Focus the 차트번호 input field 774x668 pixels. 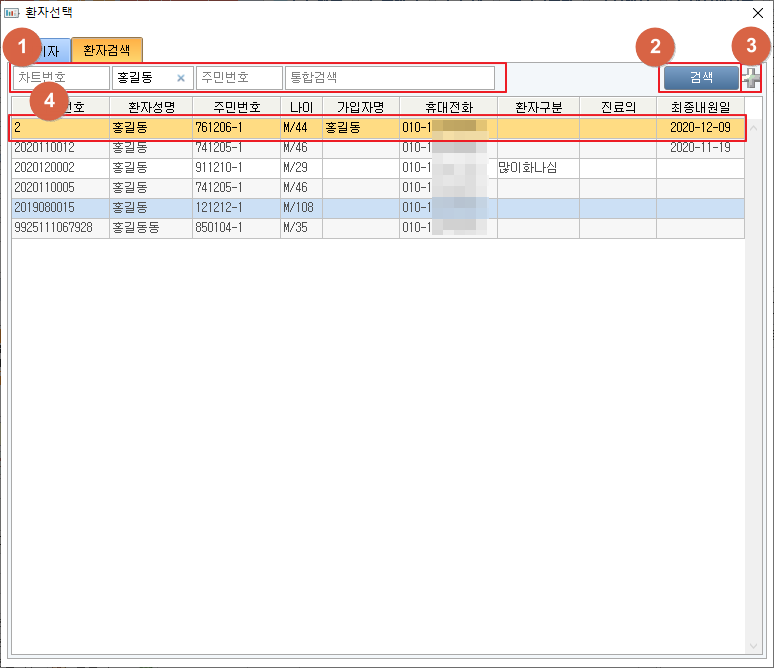(x=60, y=78)
